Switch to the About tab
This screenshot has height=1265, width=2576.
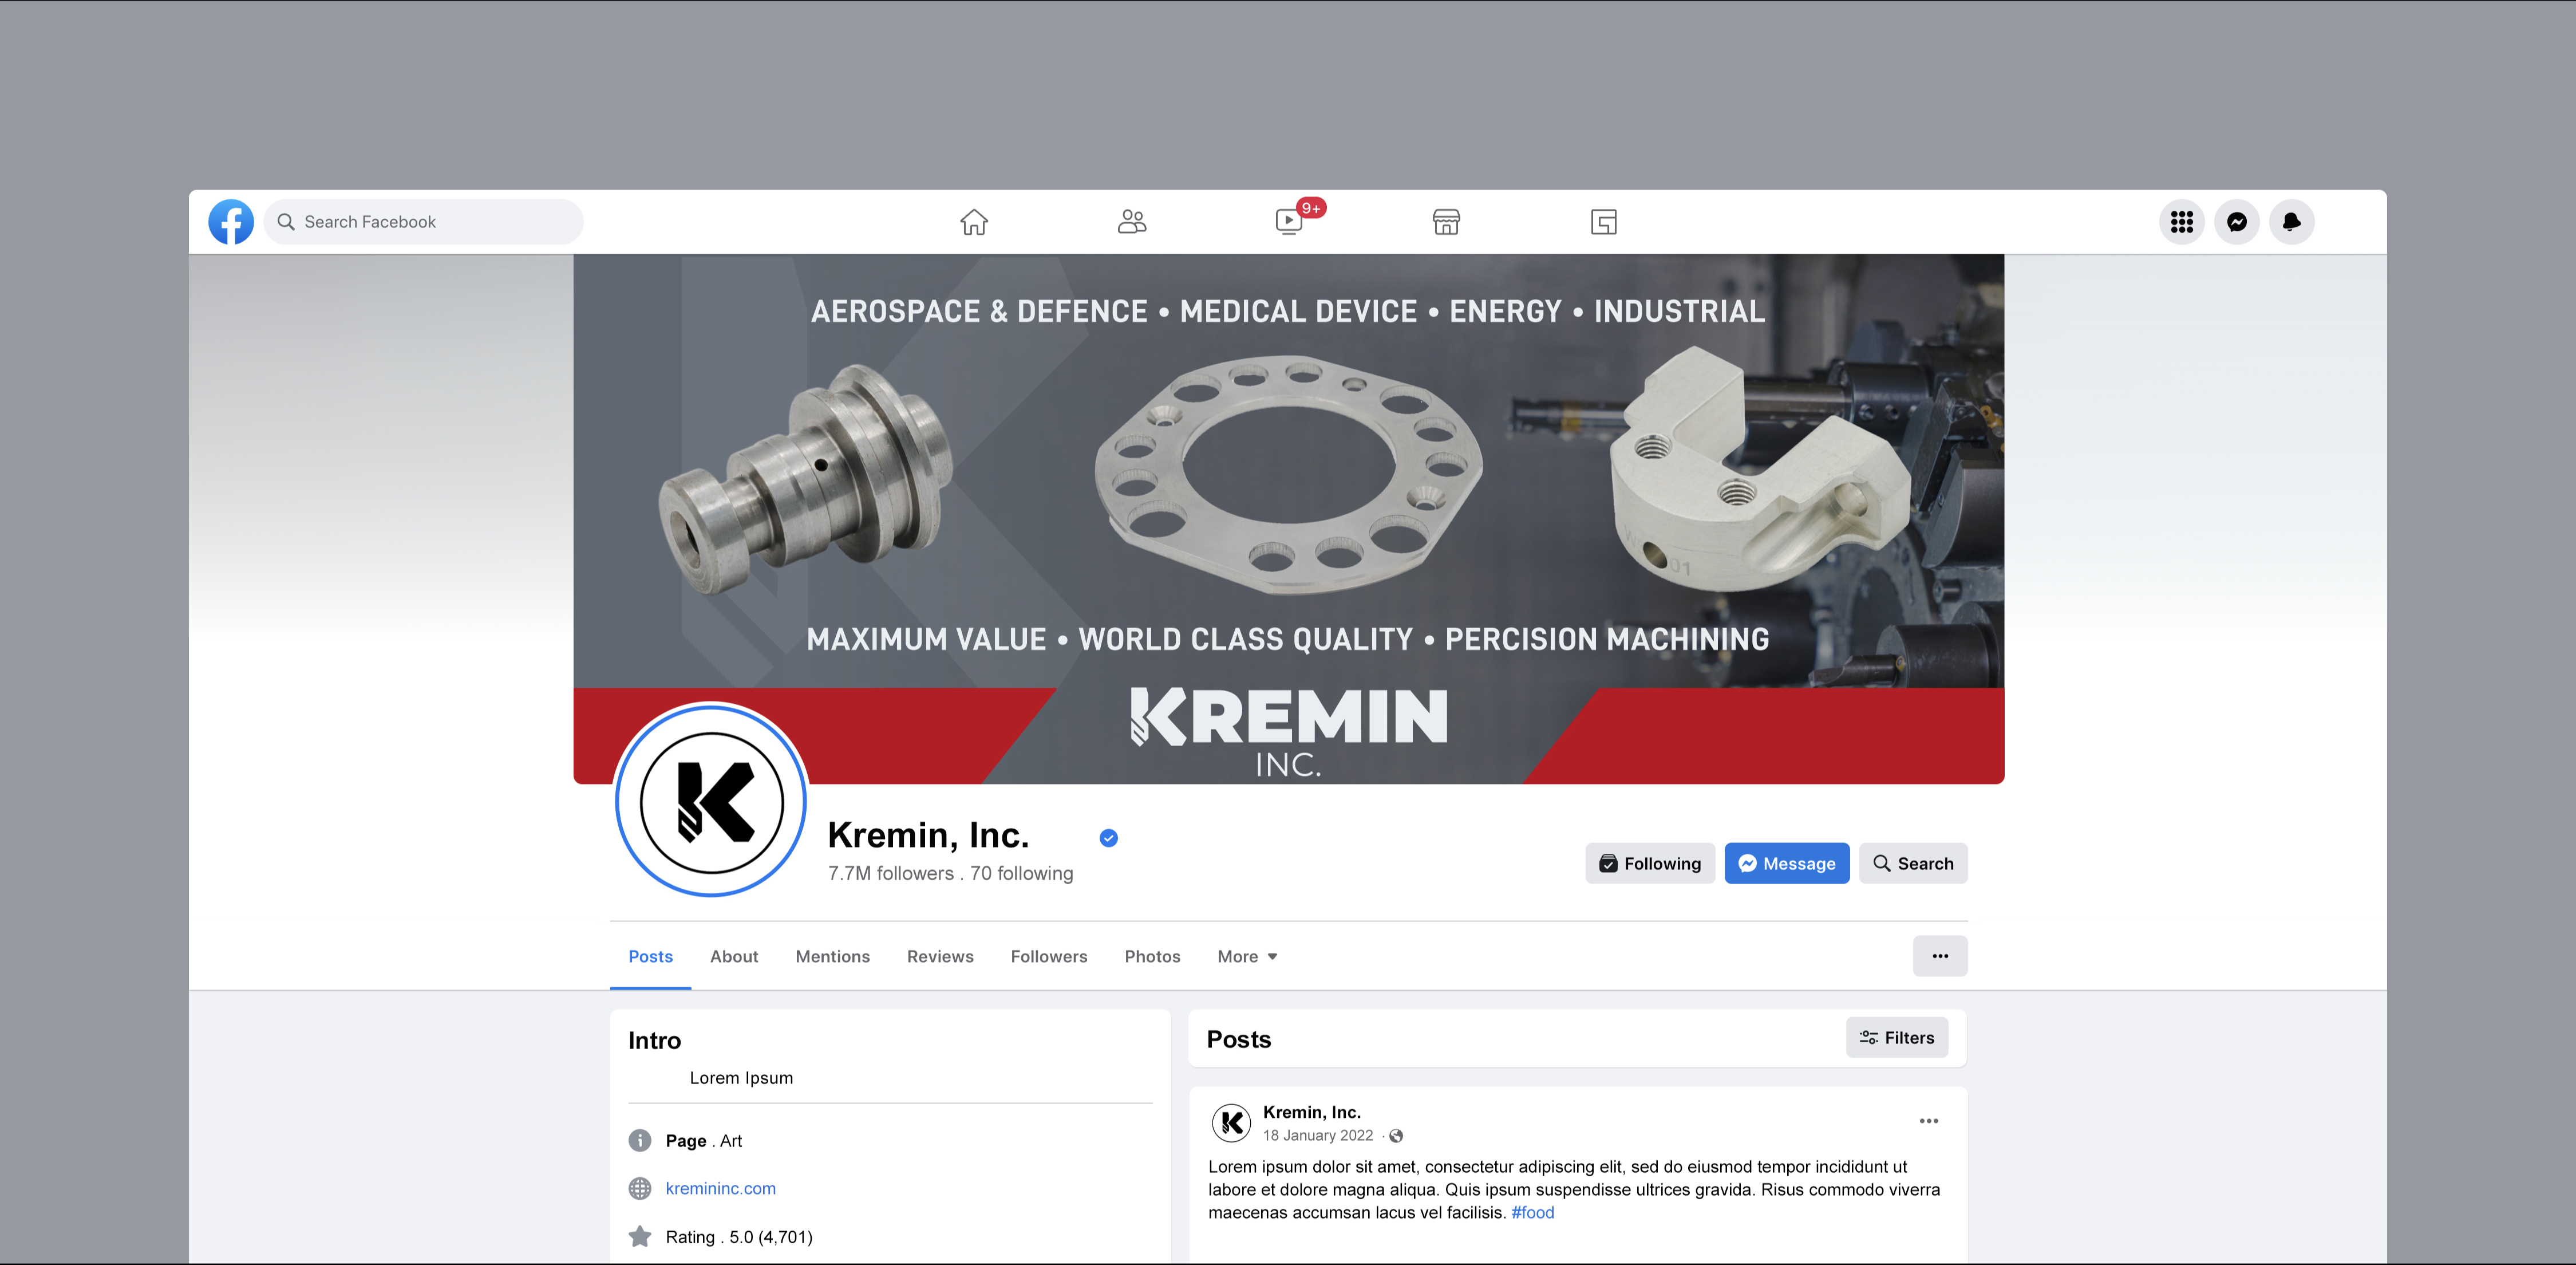734,957
